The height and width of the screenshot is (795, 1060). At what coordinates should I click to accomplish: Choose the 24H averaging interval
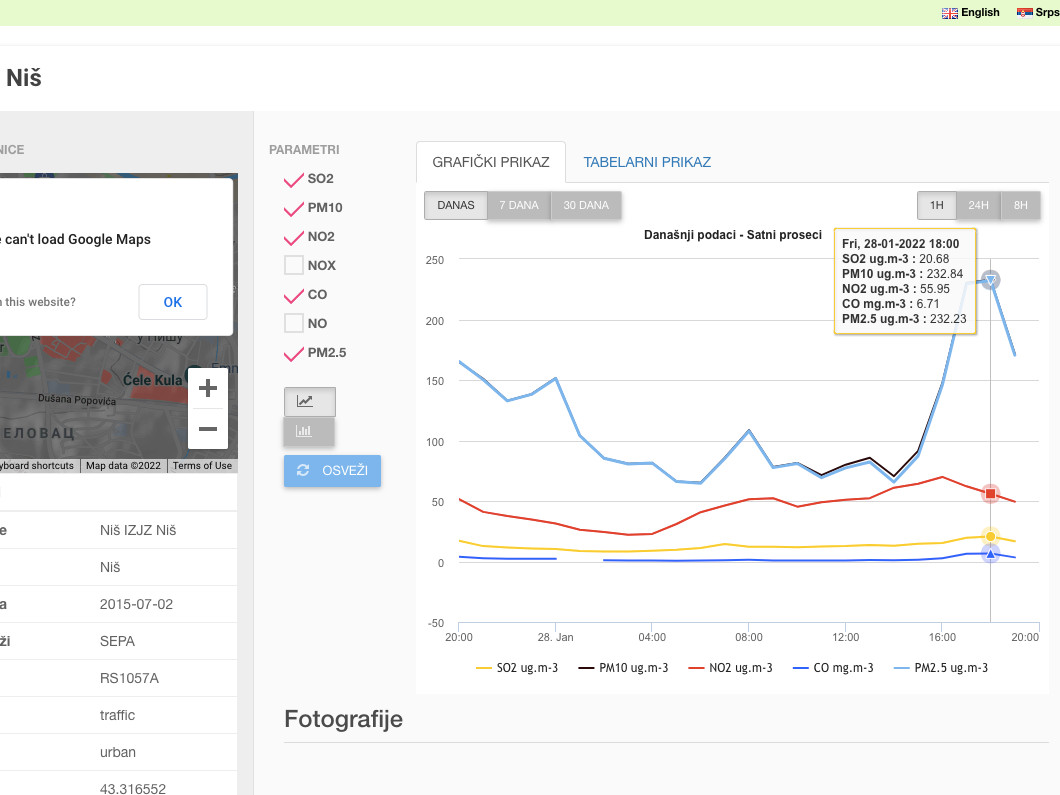pyautogui.click(x=977, y=205)
